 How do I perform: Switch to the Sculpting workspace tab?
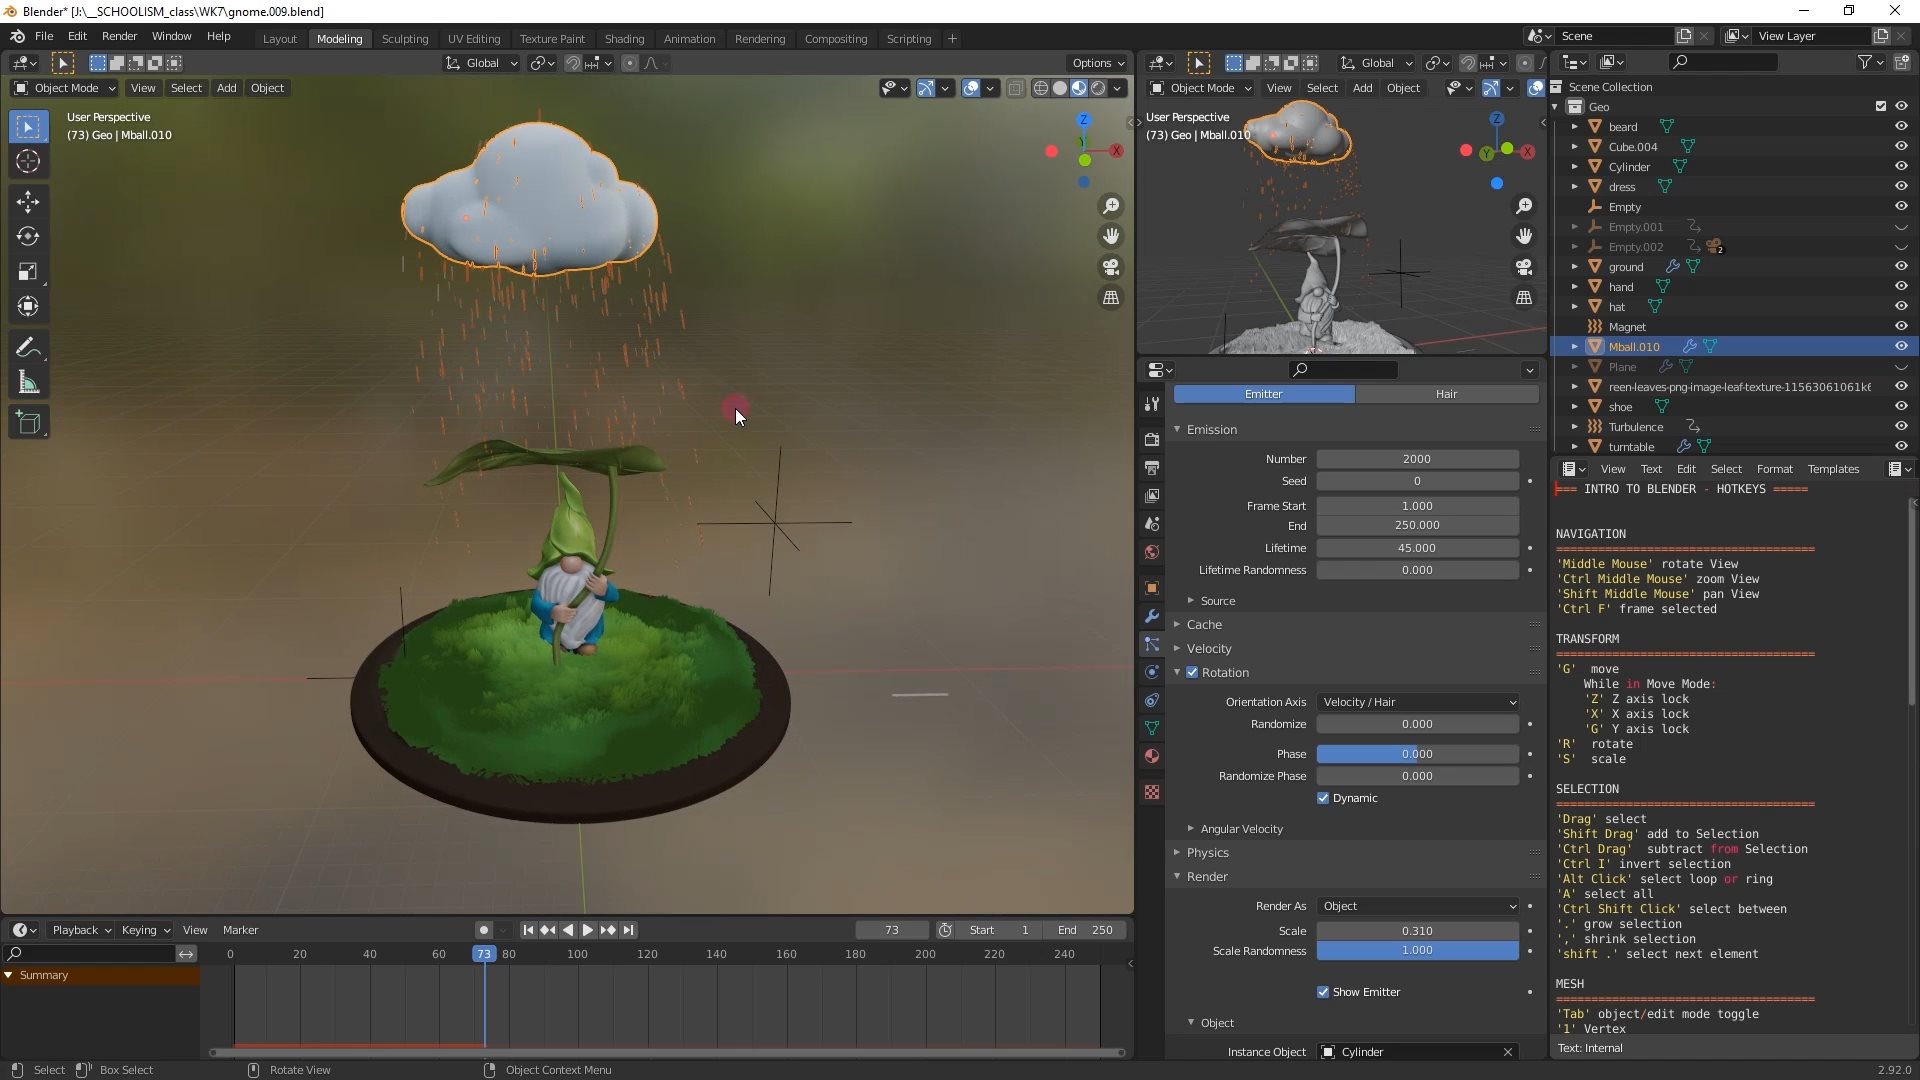point(404,39)
